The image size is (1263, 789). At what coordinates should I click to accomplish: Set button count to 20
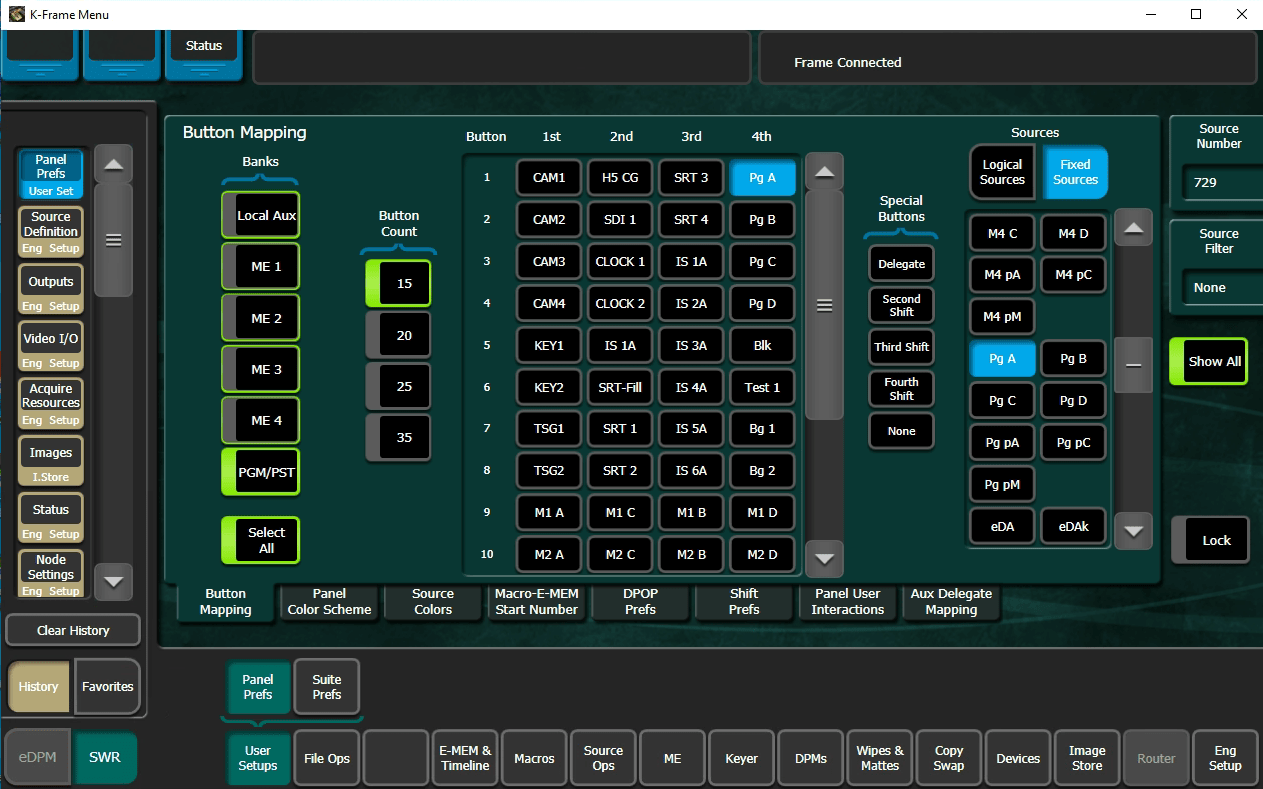398,335
